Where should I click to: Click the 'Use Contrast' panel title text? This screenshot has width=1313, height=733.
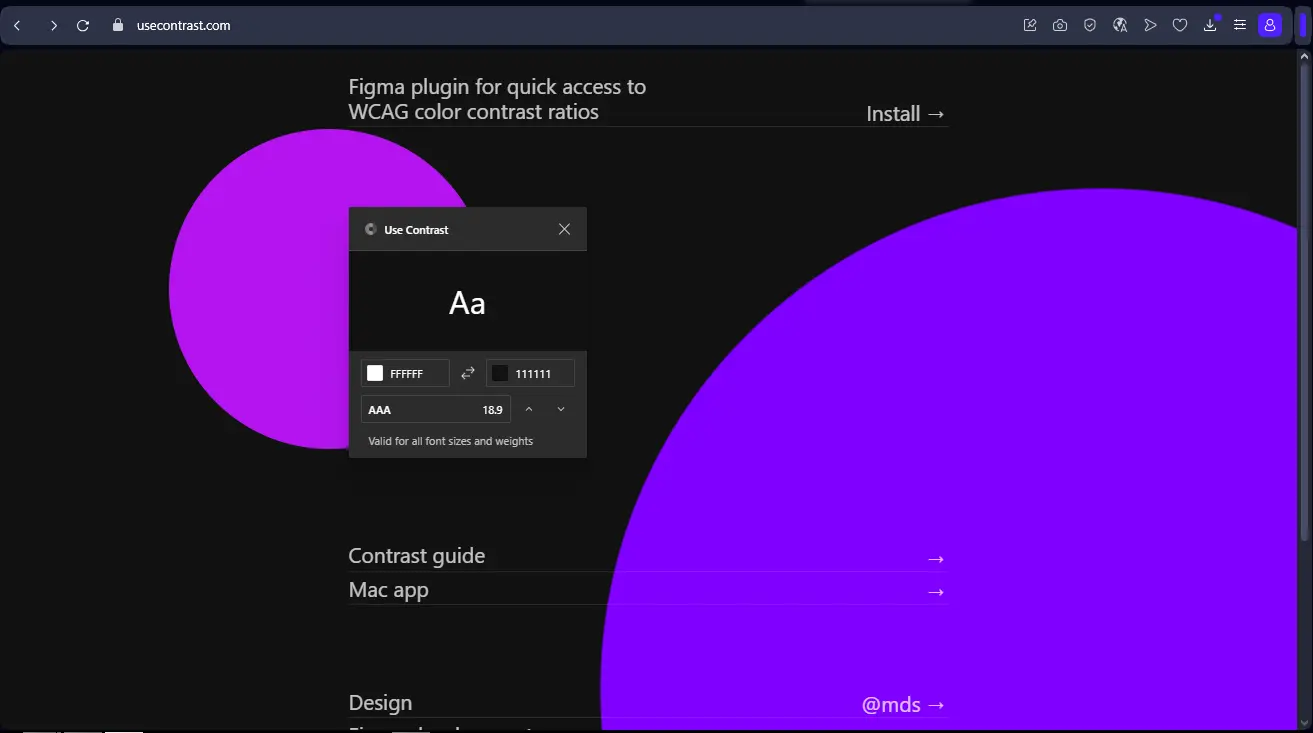(x=416, y=230)
